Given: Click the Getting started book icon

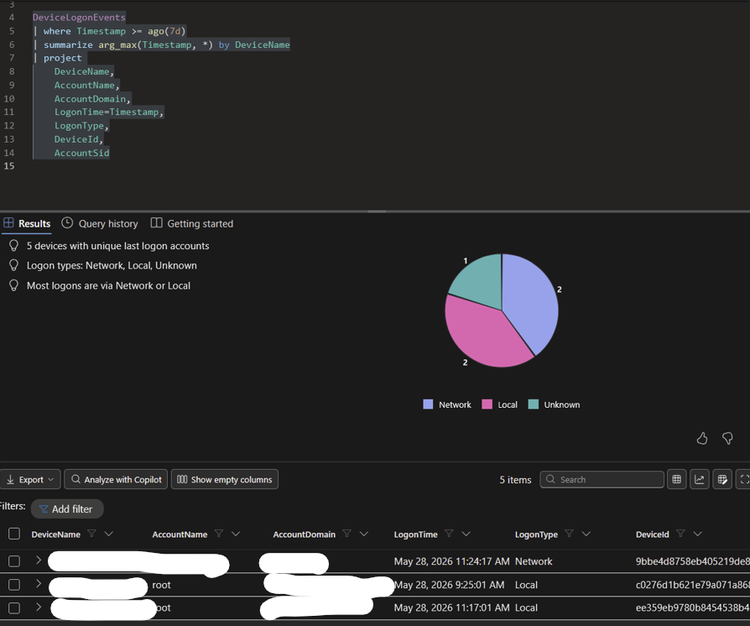Looking at the screenshot, I should coord(156,223).
